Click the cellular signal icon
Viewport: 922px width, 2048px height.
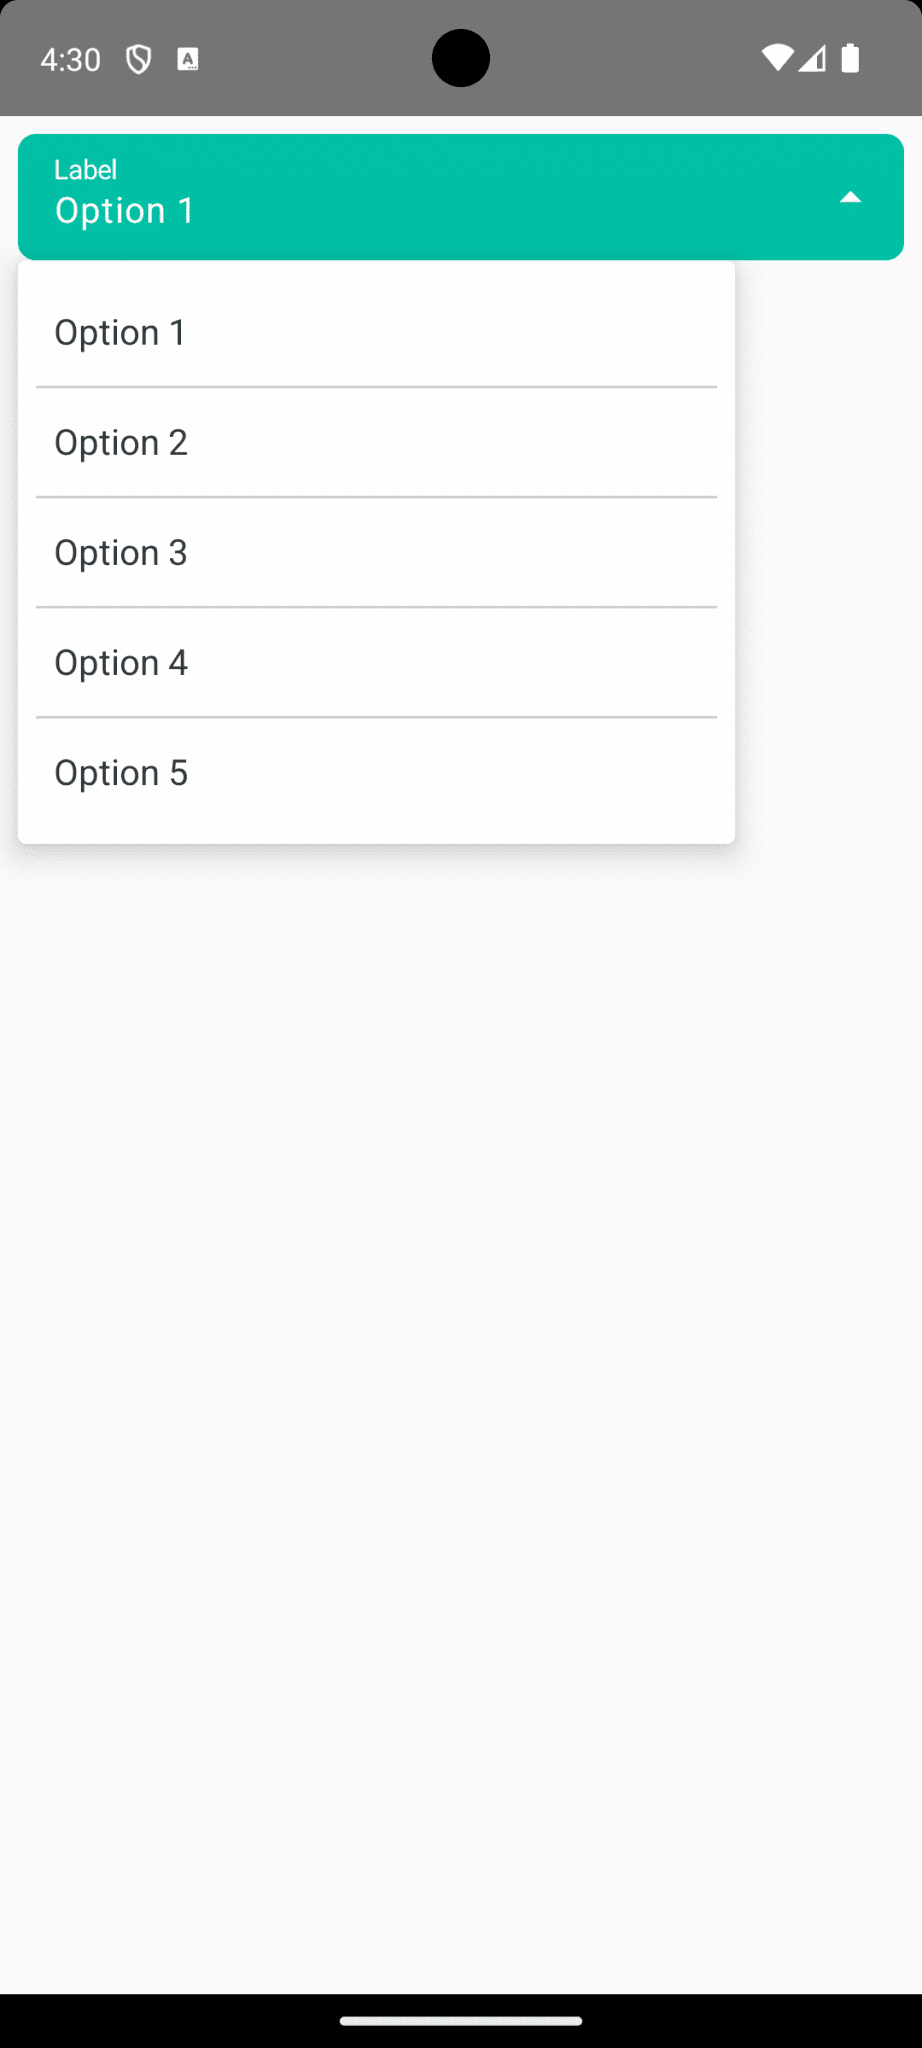[x=812, y=60]
